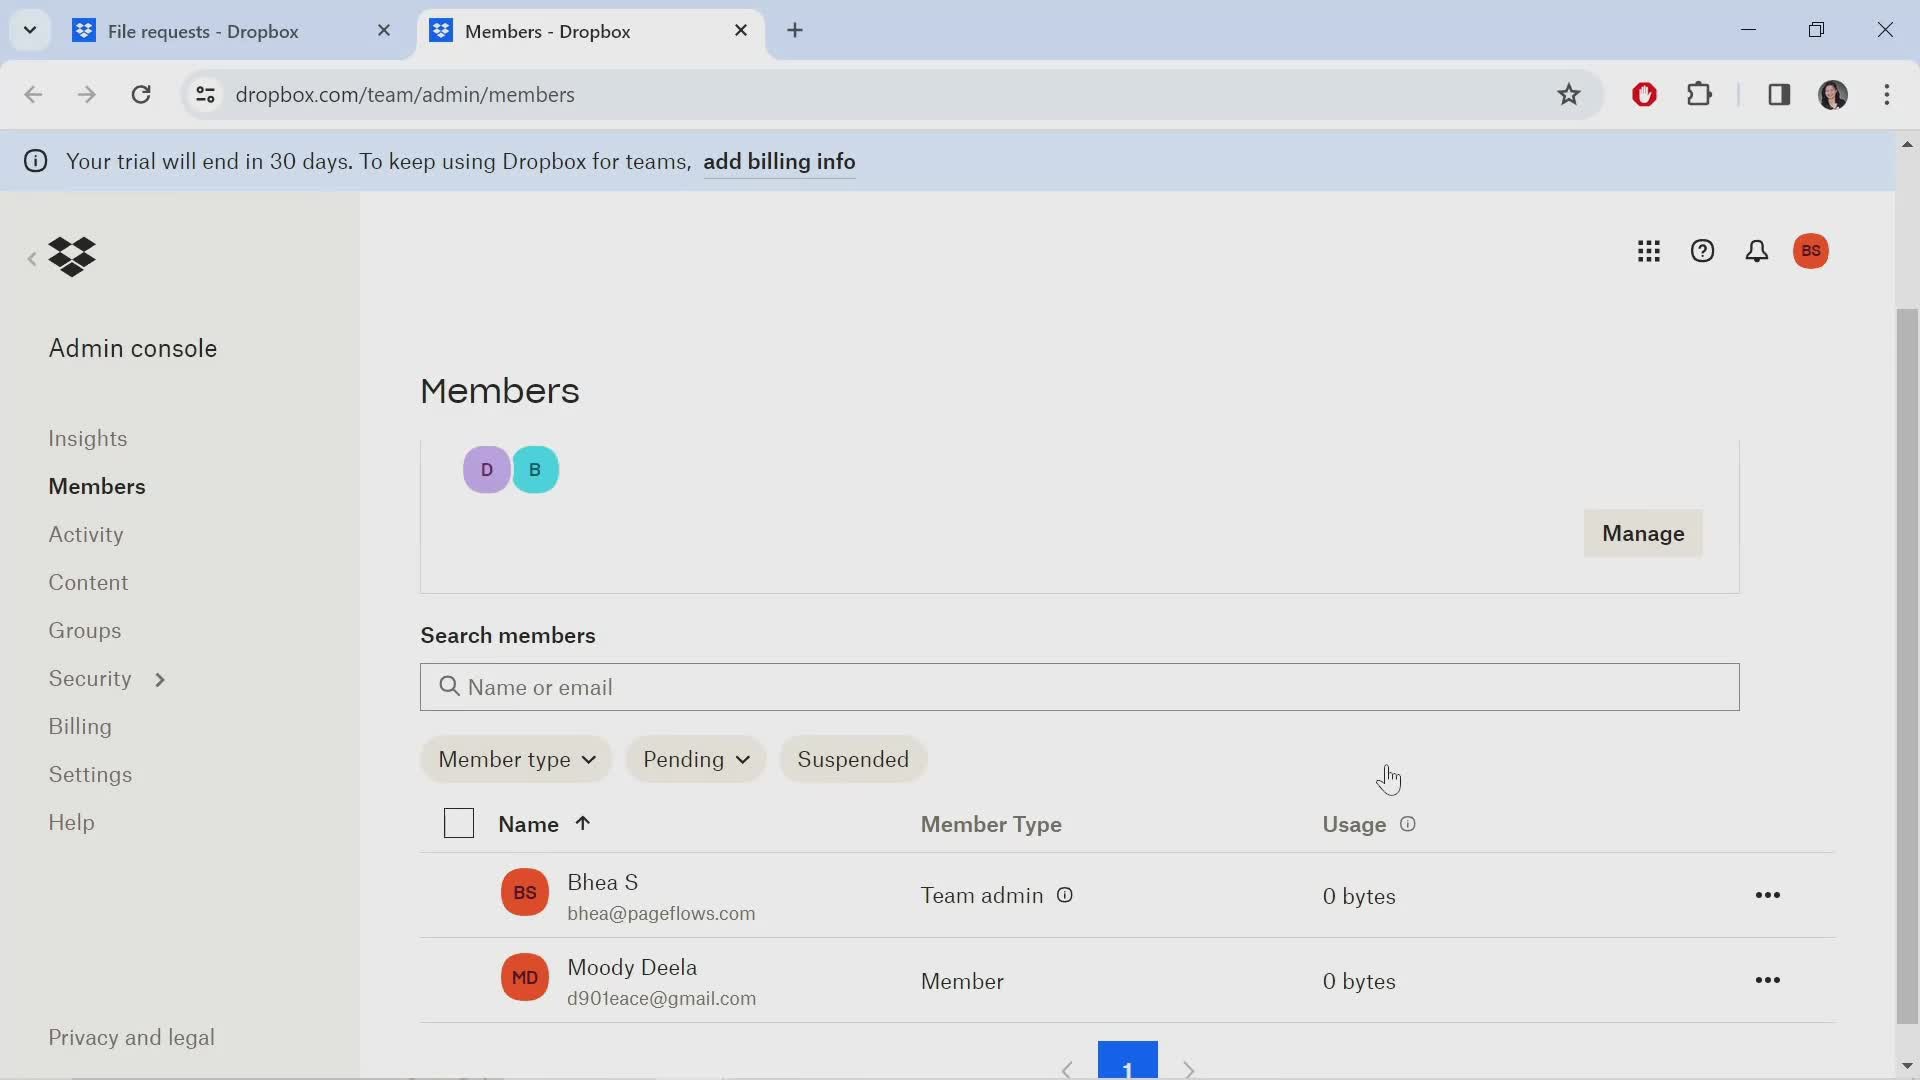The width and height of the screenshot is (1920, 1080).
Task: Click the Name sort arrow toggle
Action: 582,823
